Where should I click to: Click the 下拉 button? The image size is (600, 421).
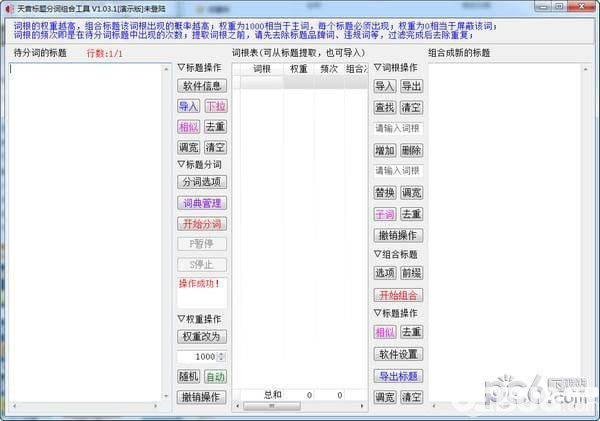215,106
